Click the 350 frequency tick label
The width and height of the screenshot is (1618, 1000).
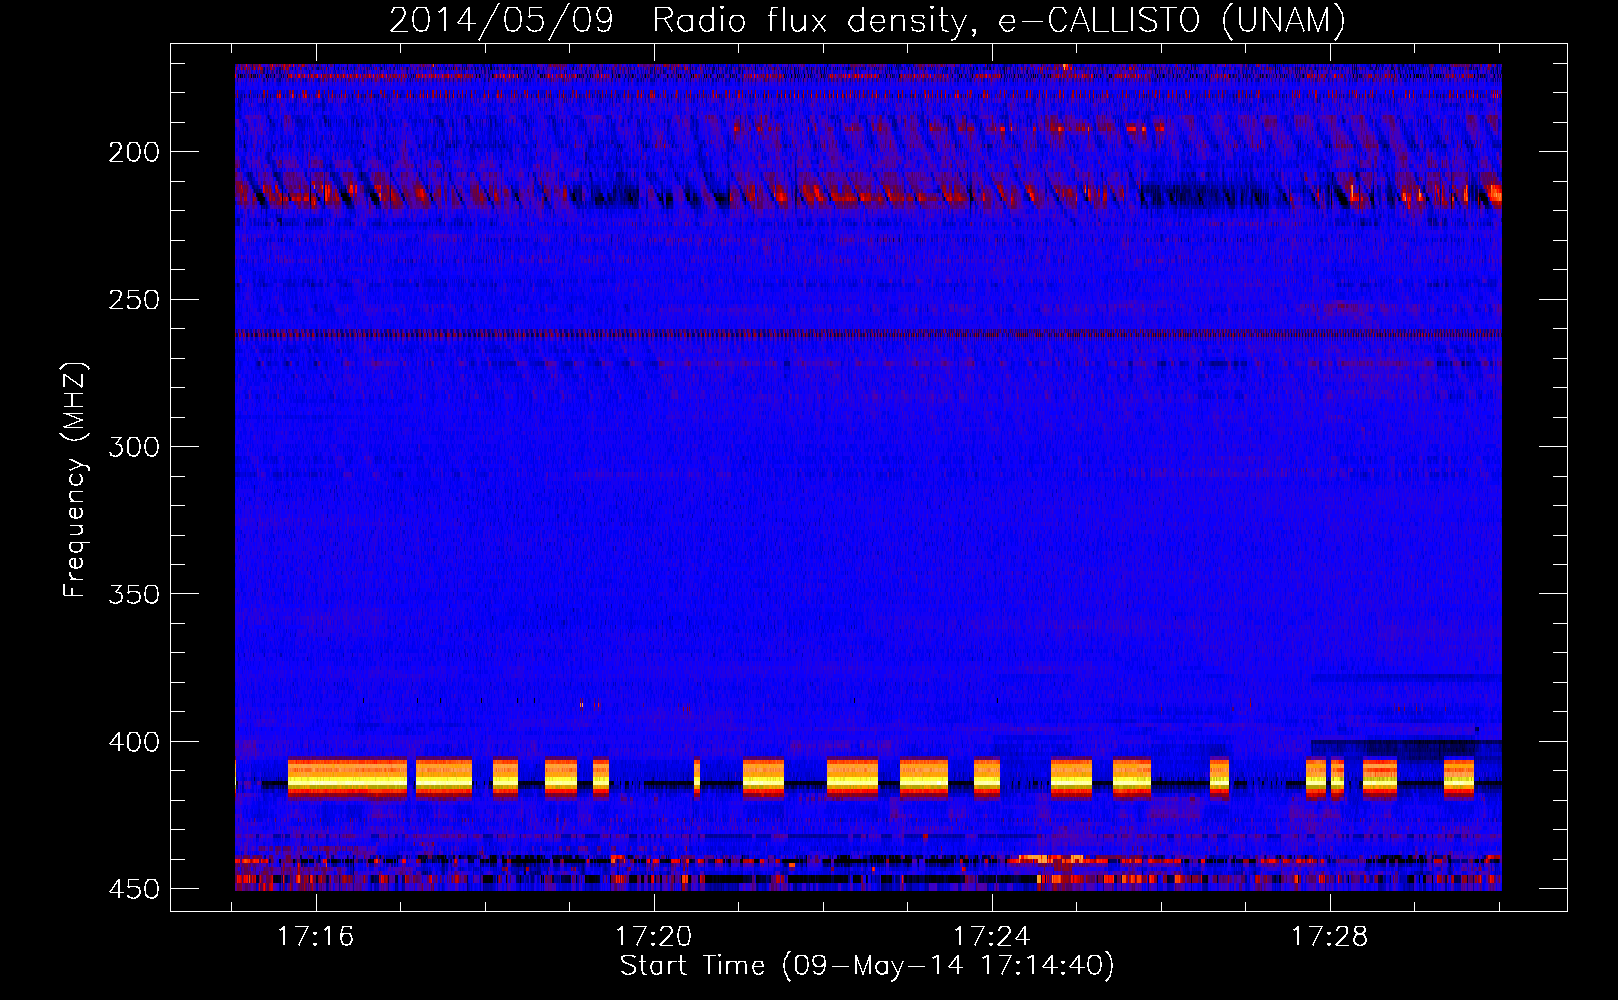point(134,594)
